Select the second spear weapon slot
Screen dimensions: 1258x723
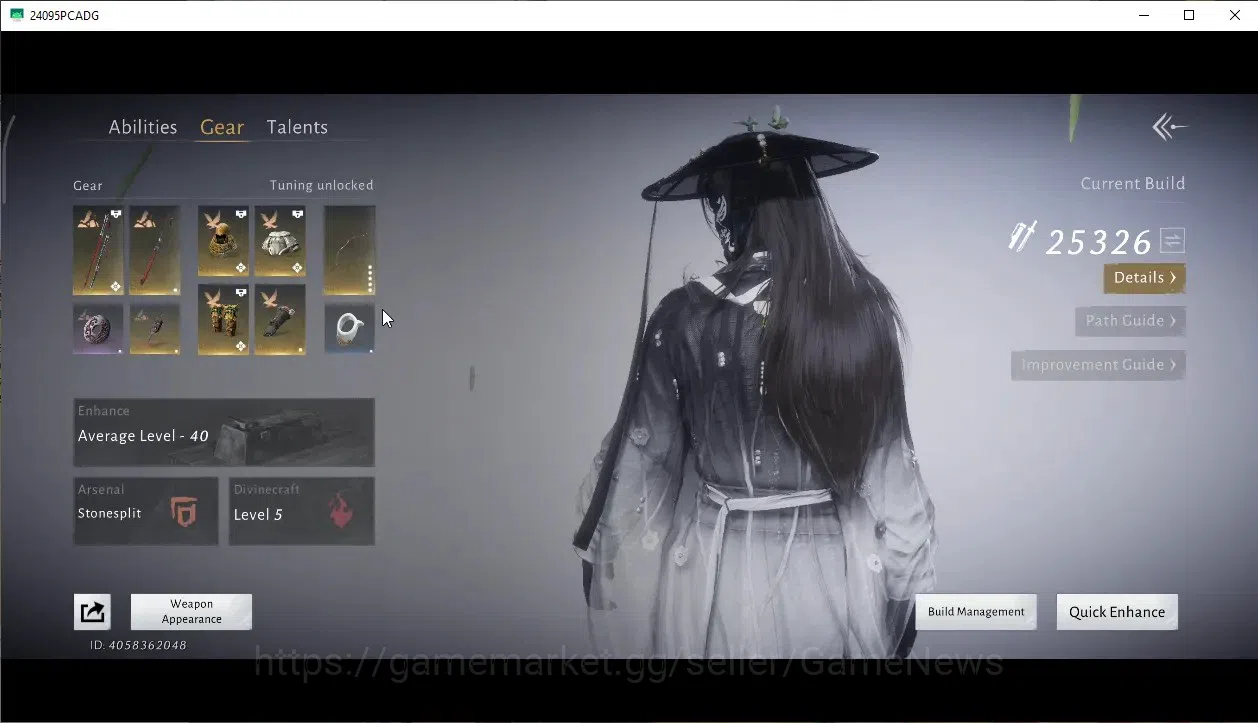tap(155, 250)
